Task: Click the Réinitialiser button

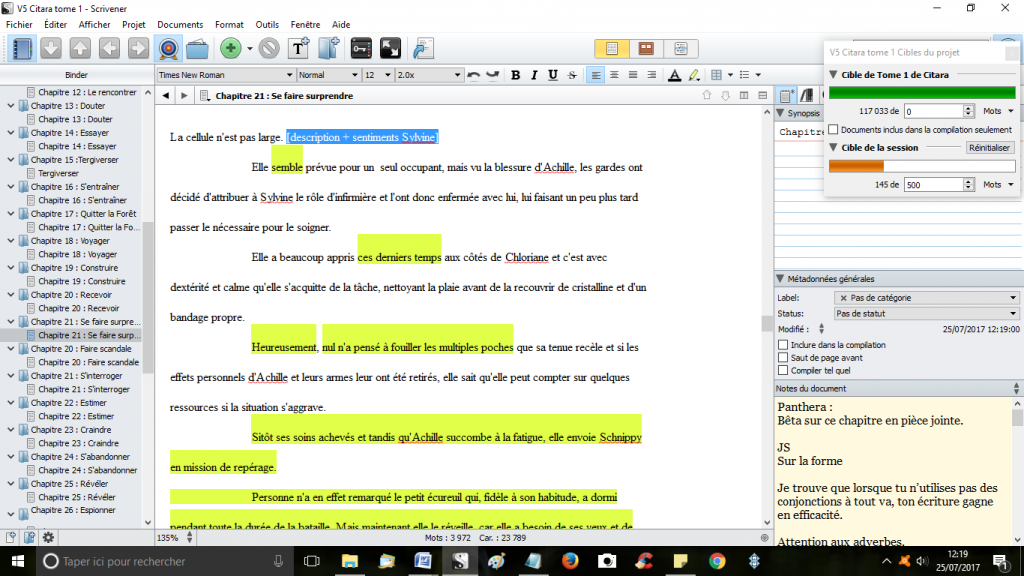Action: click(989, 148)
